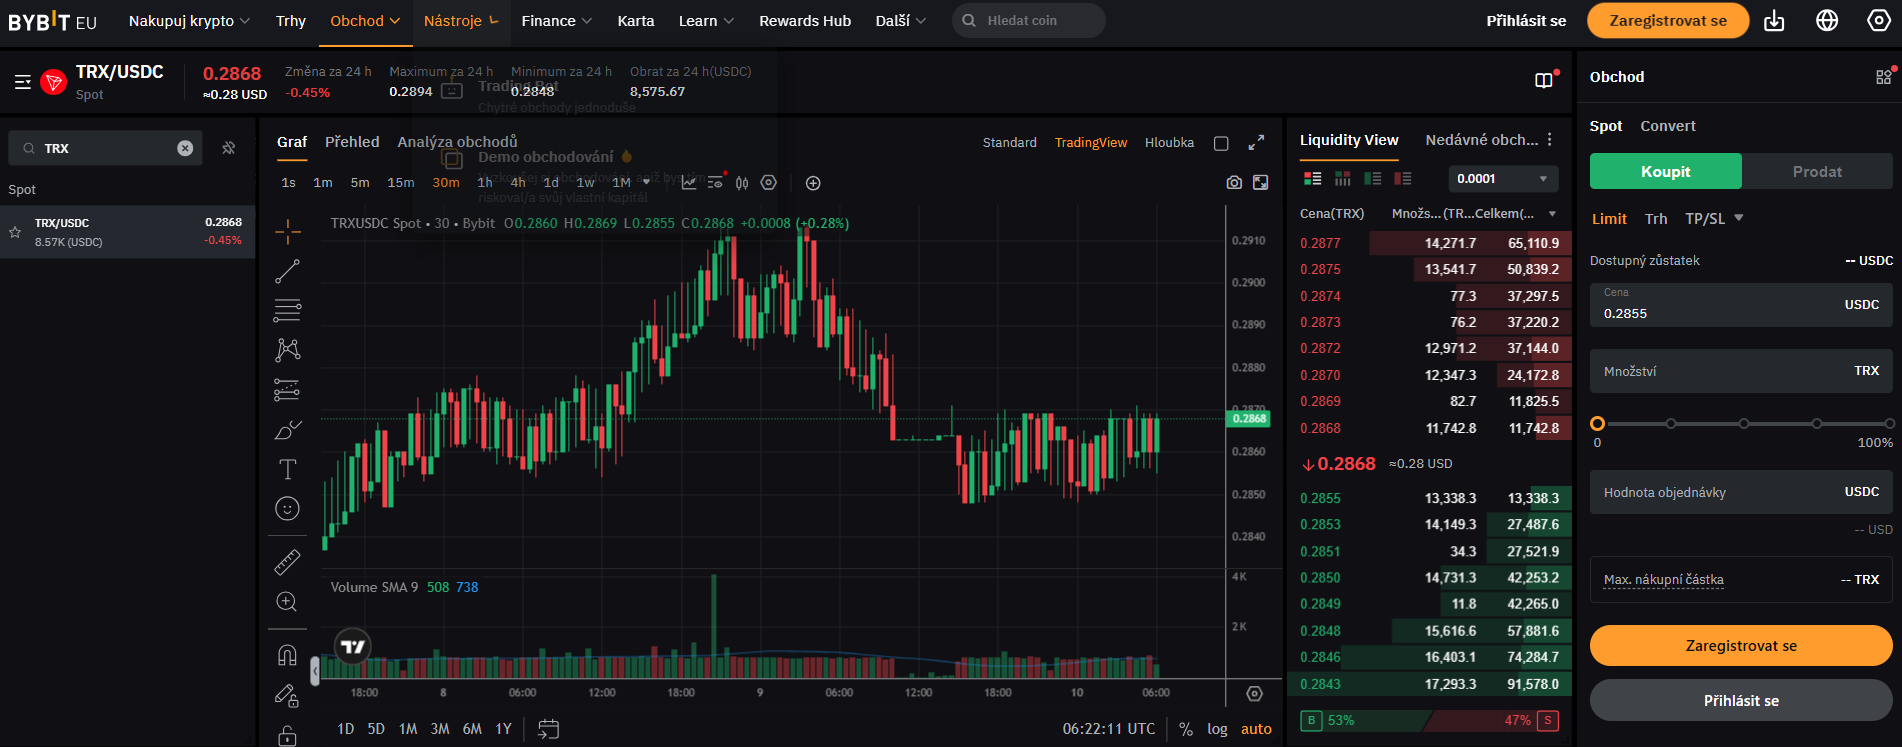
Task: Open the chart indicators menu
Action: (689, 183)
